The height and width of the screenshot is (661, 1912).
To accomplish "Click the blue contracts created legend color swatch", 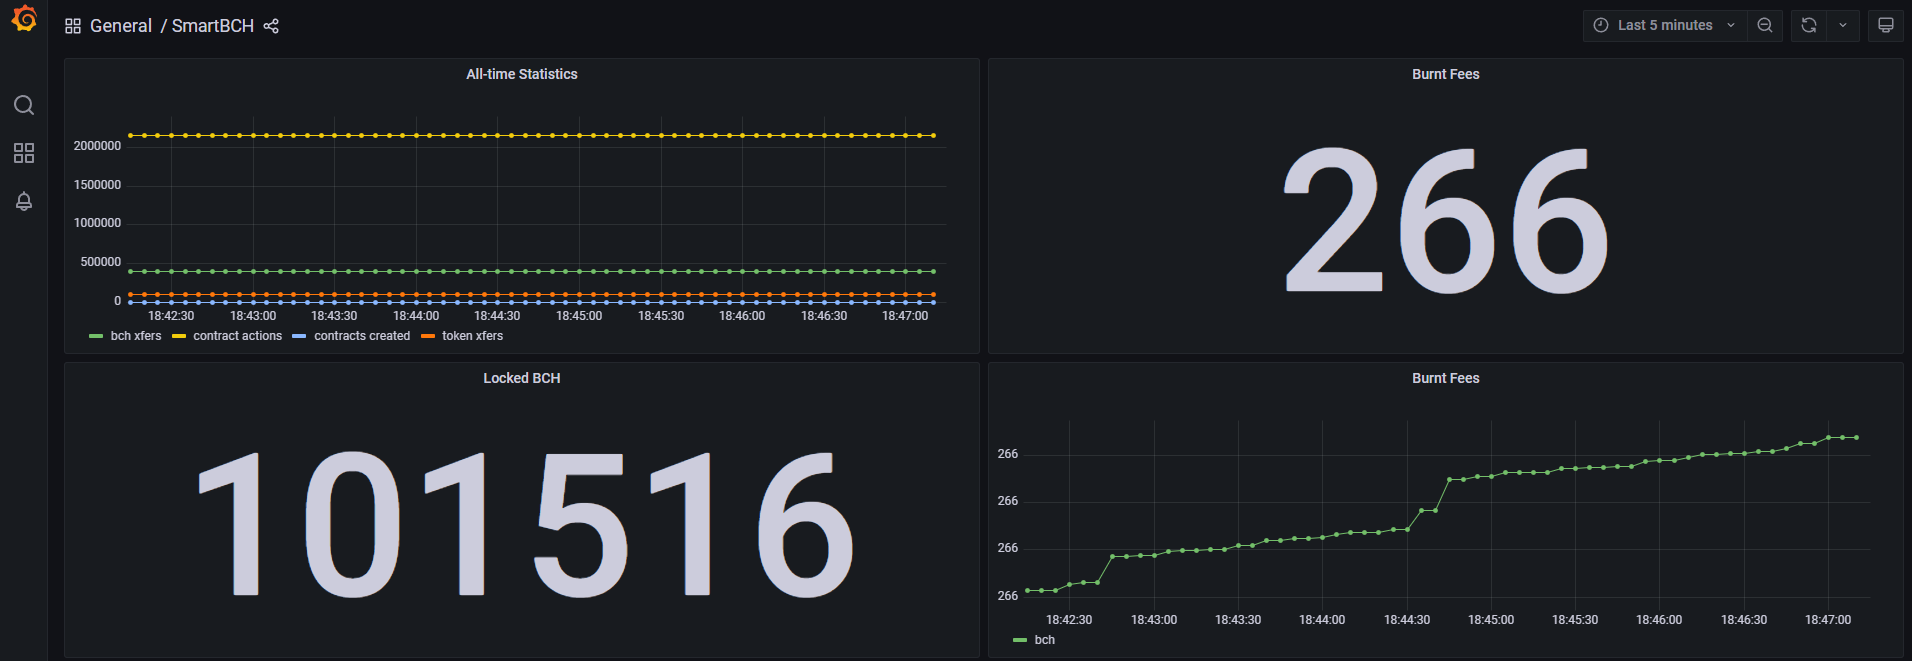I will coord(299,336).
